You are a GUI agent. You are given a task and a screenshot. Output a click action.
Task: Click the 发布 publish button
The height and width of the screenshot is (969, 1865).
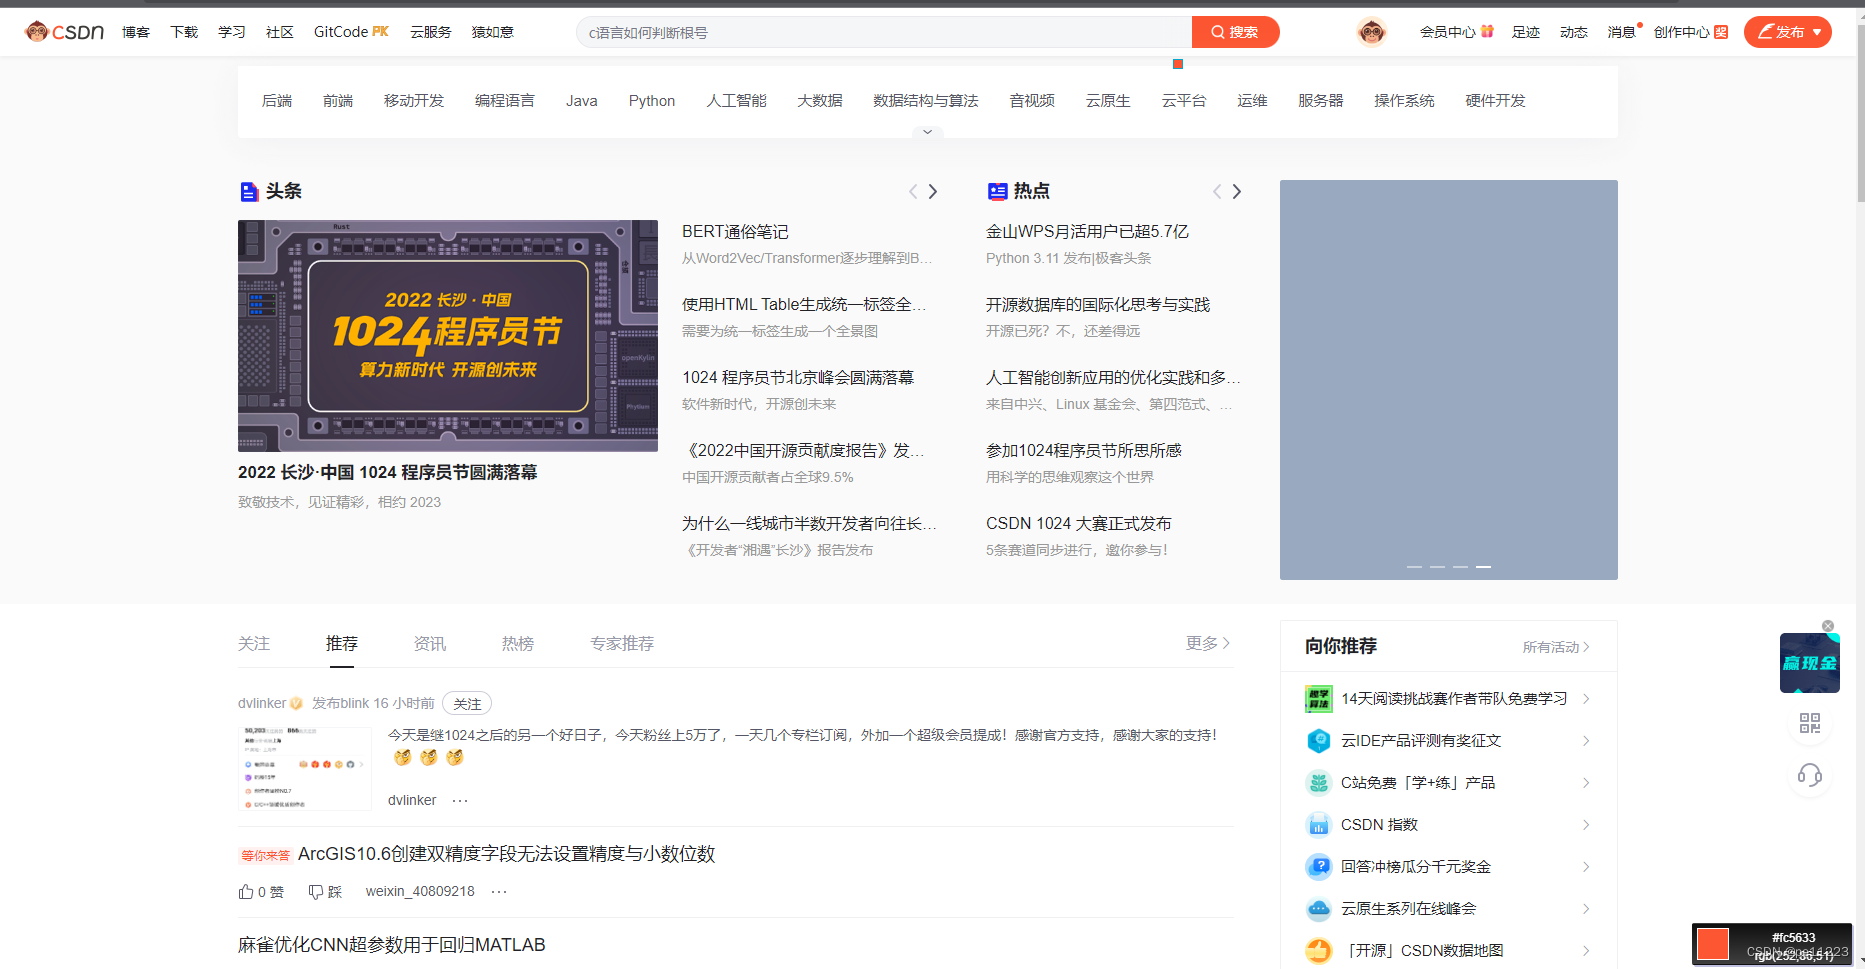(1788, 32)
